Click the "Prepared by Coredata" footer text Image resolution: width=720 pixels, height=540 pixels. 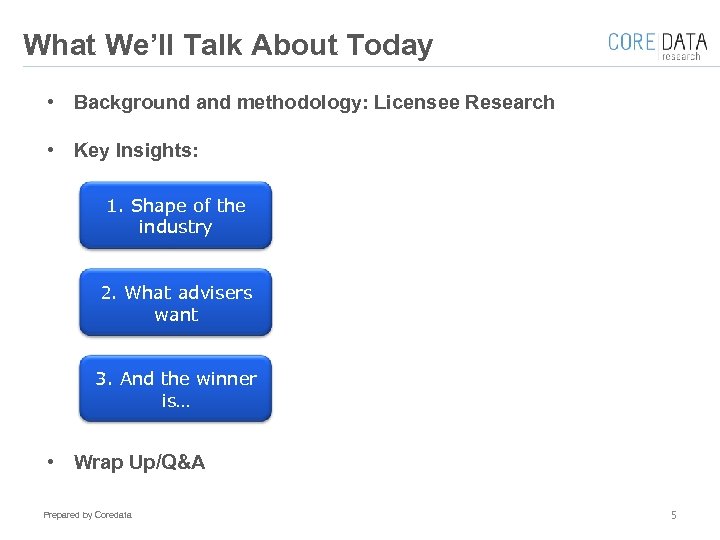(x=87, y=515)
